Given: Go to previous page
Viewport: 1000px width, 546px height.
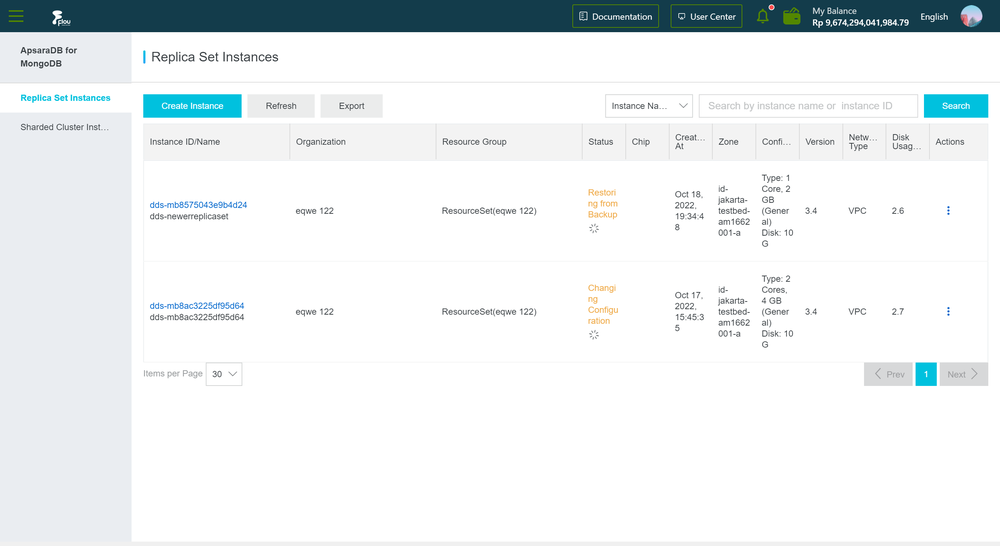Looking at the screenshot, I should point(888,374).
